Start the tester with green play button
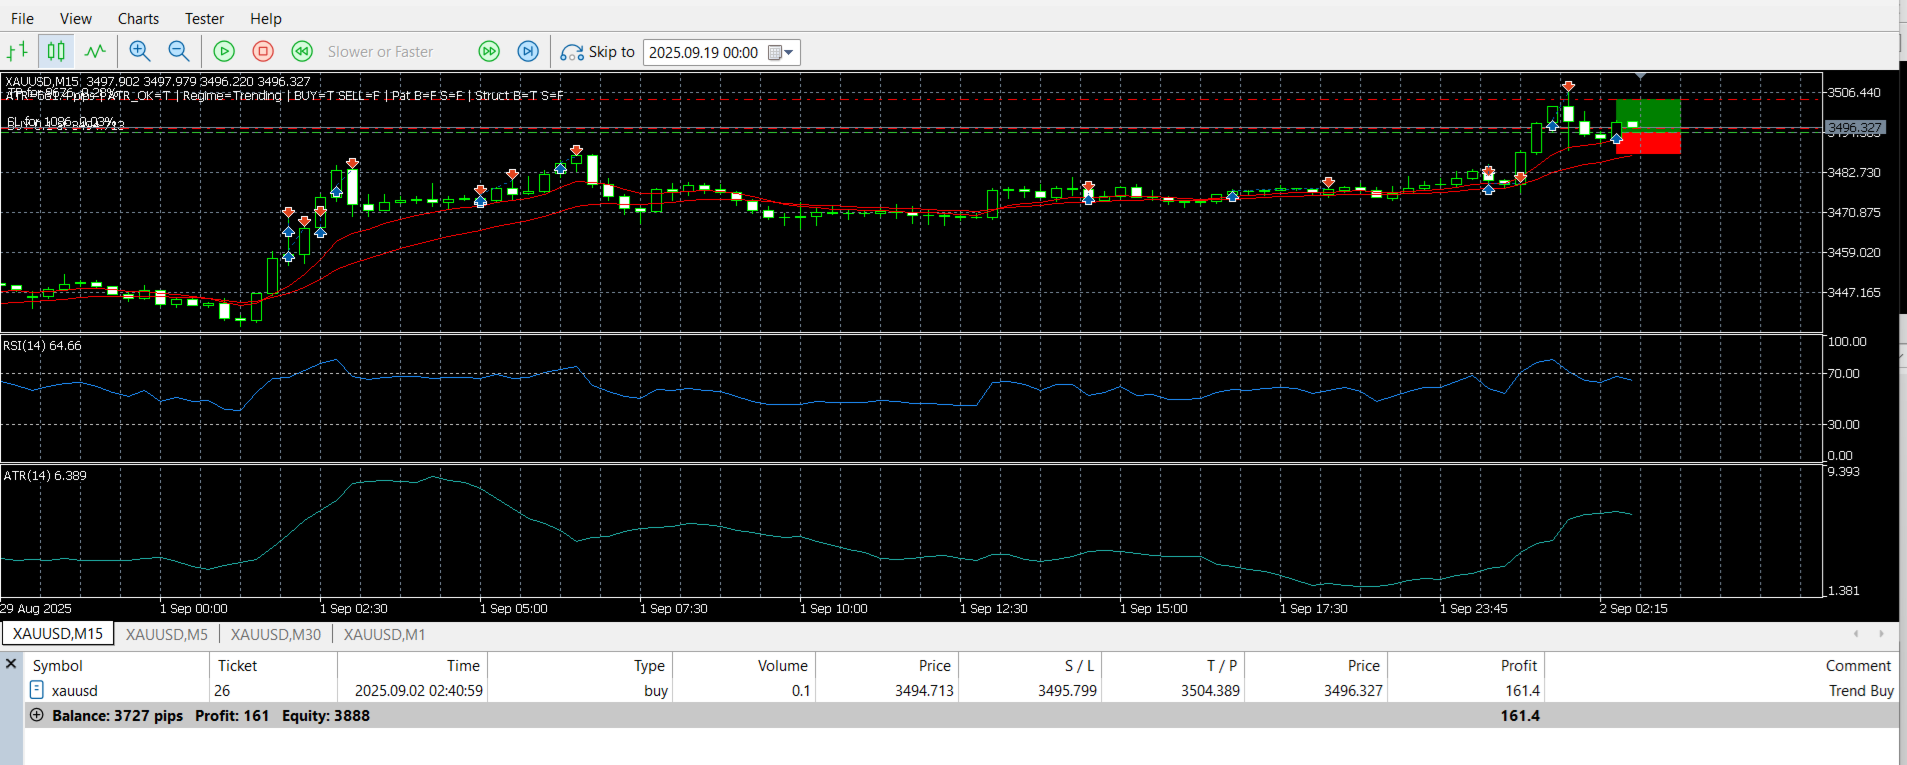This screenshot has height=765, width=1907. pos(224,51)
